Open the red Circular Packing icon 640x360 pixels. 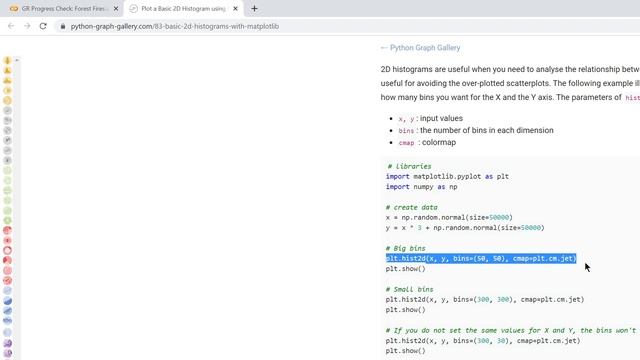pyautogui.click(x=7, y=280)
